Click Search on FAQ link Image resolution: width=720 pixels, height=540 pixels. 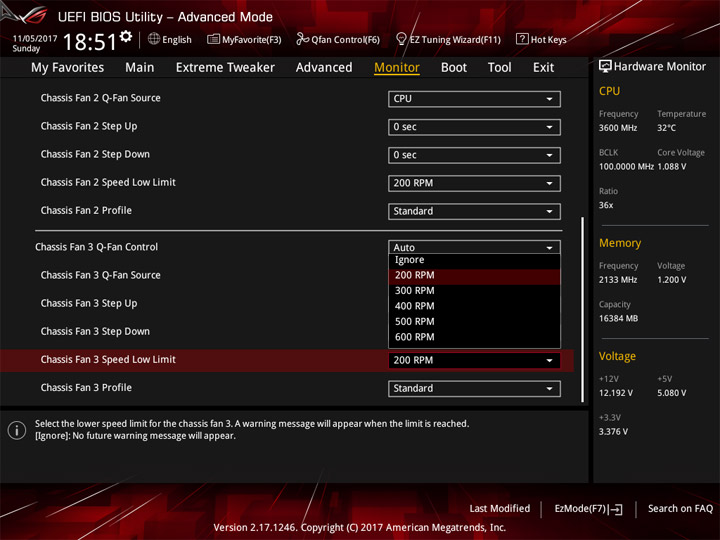coord(680,508)
